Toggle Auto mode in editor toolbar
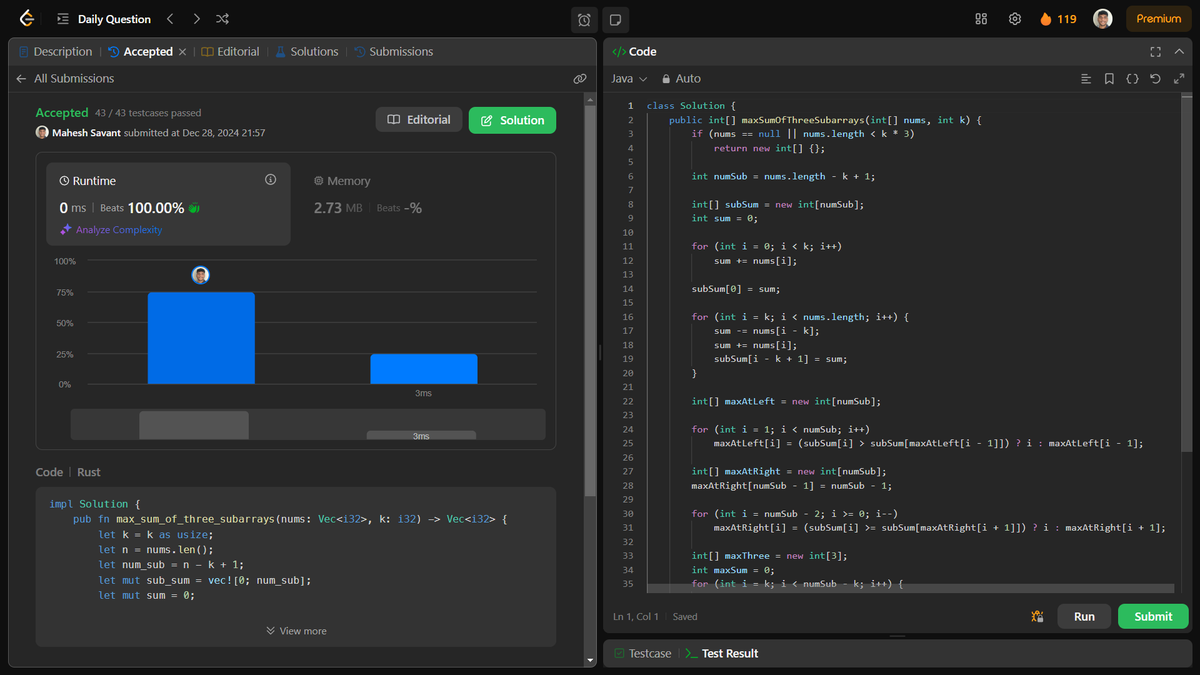1200x675 pixels. click(680, 78)
